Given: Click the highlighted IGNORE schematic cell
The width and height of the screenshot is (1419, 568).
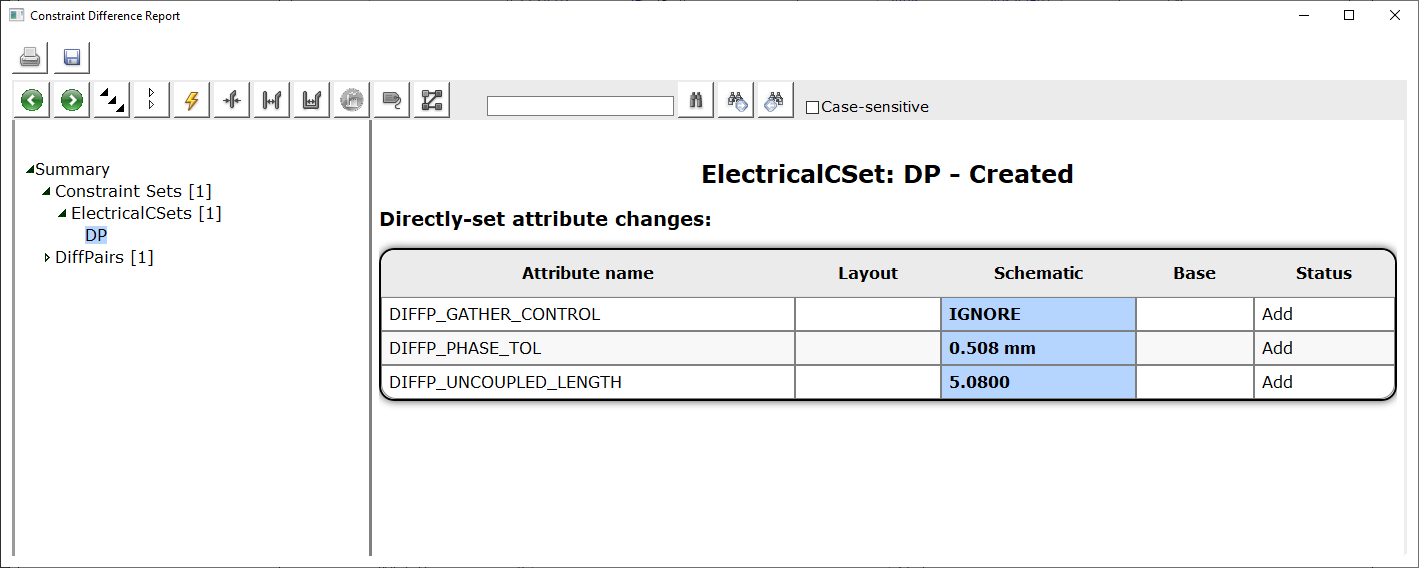Looking at the screenshot, I should (x=1038, y=314).
